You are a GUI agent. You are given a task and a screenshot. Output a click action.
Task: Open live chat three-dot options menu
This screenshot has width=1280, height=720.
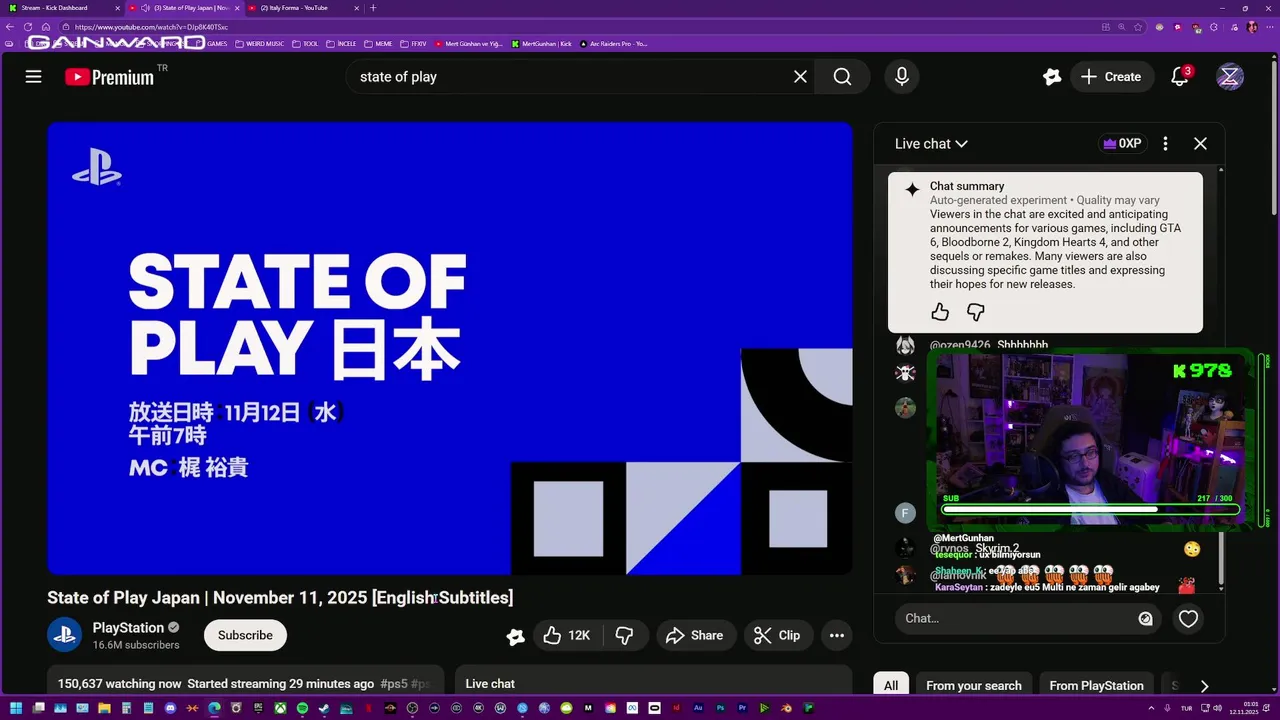(x=1165, y=144)
